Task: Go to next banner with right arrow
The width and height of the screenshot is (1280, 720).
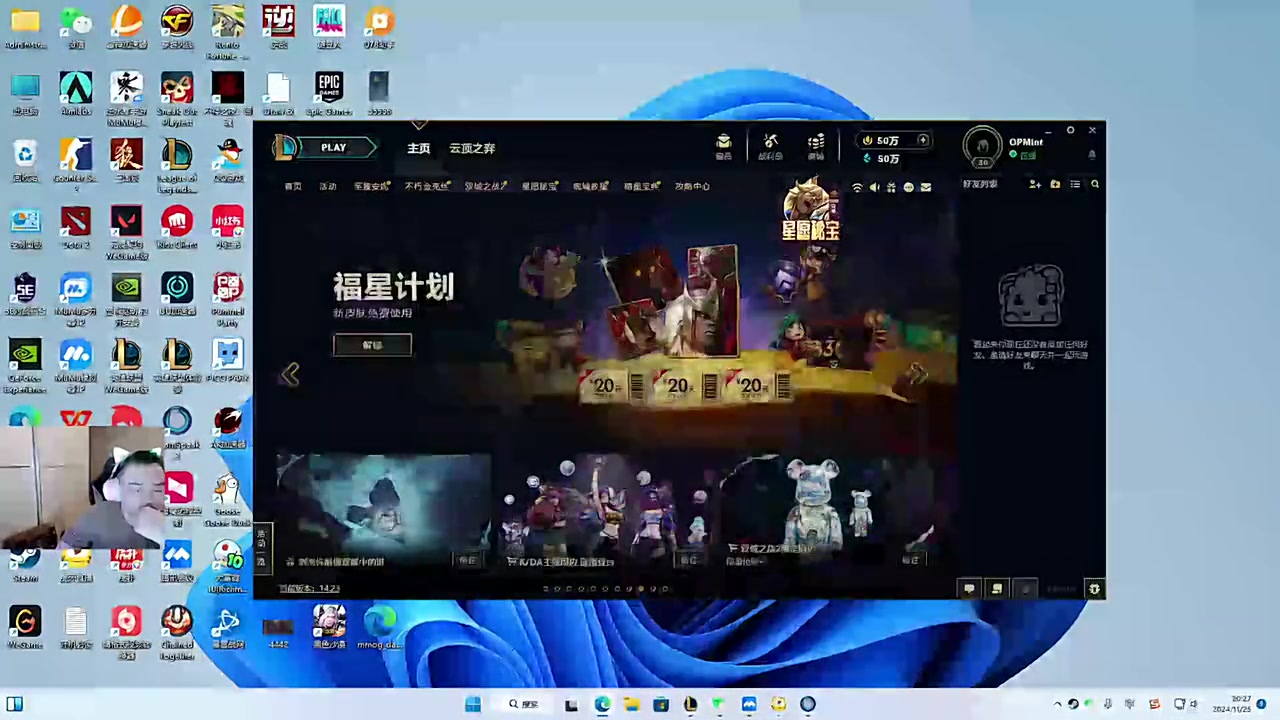Action: pyautogui.click(x=917, y=374)
